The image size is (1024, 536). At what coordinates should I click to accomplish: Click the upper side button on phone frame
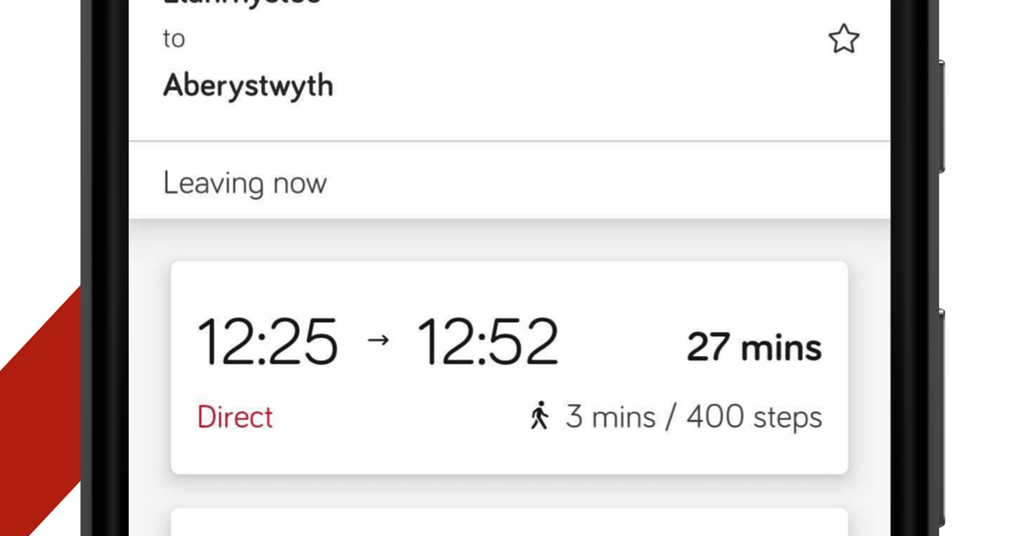pyautogui.click(x=942, y=116)
